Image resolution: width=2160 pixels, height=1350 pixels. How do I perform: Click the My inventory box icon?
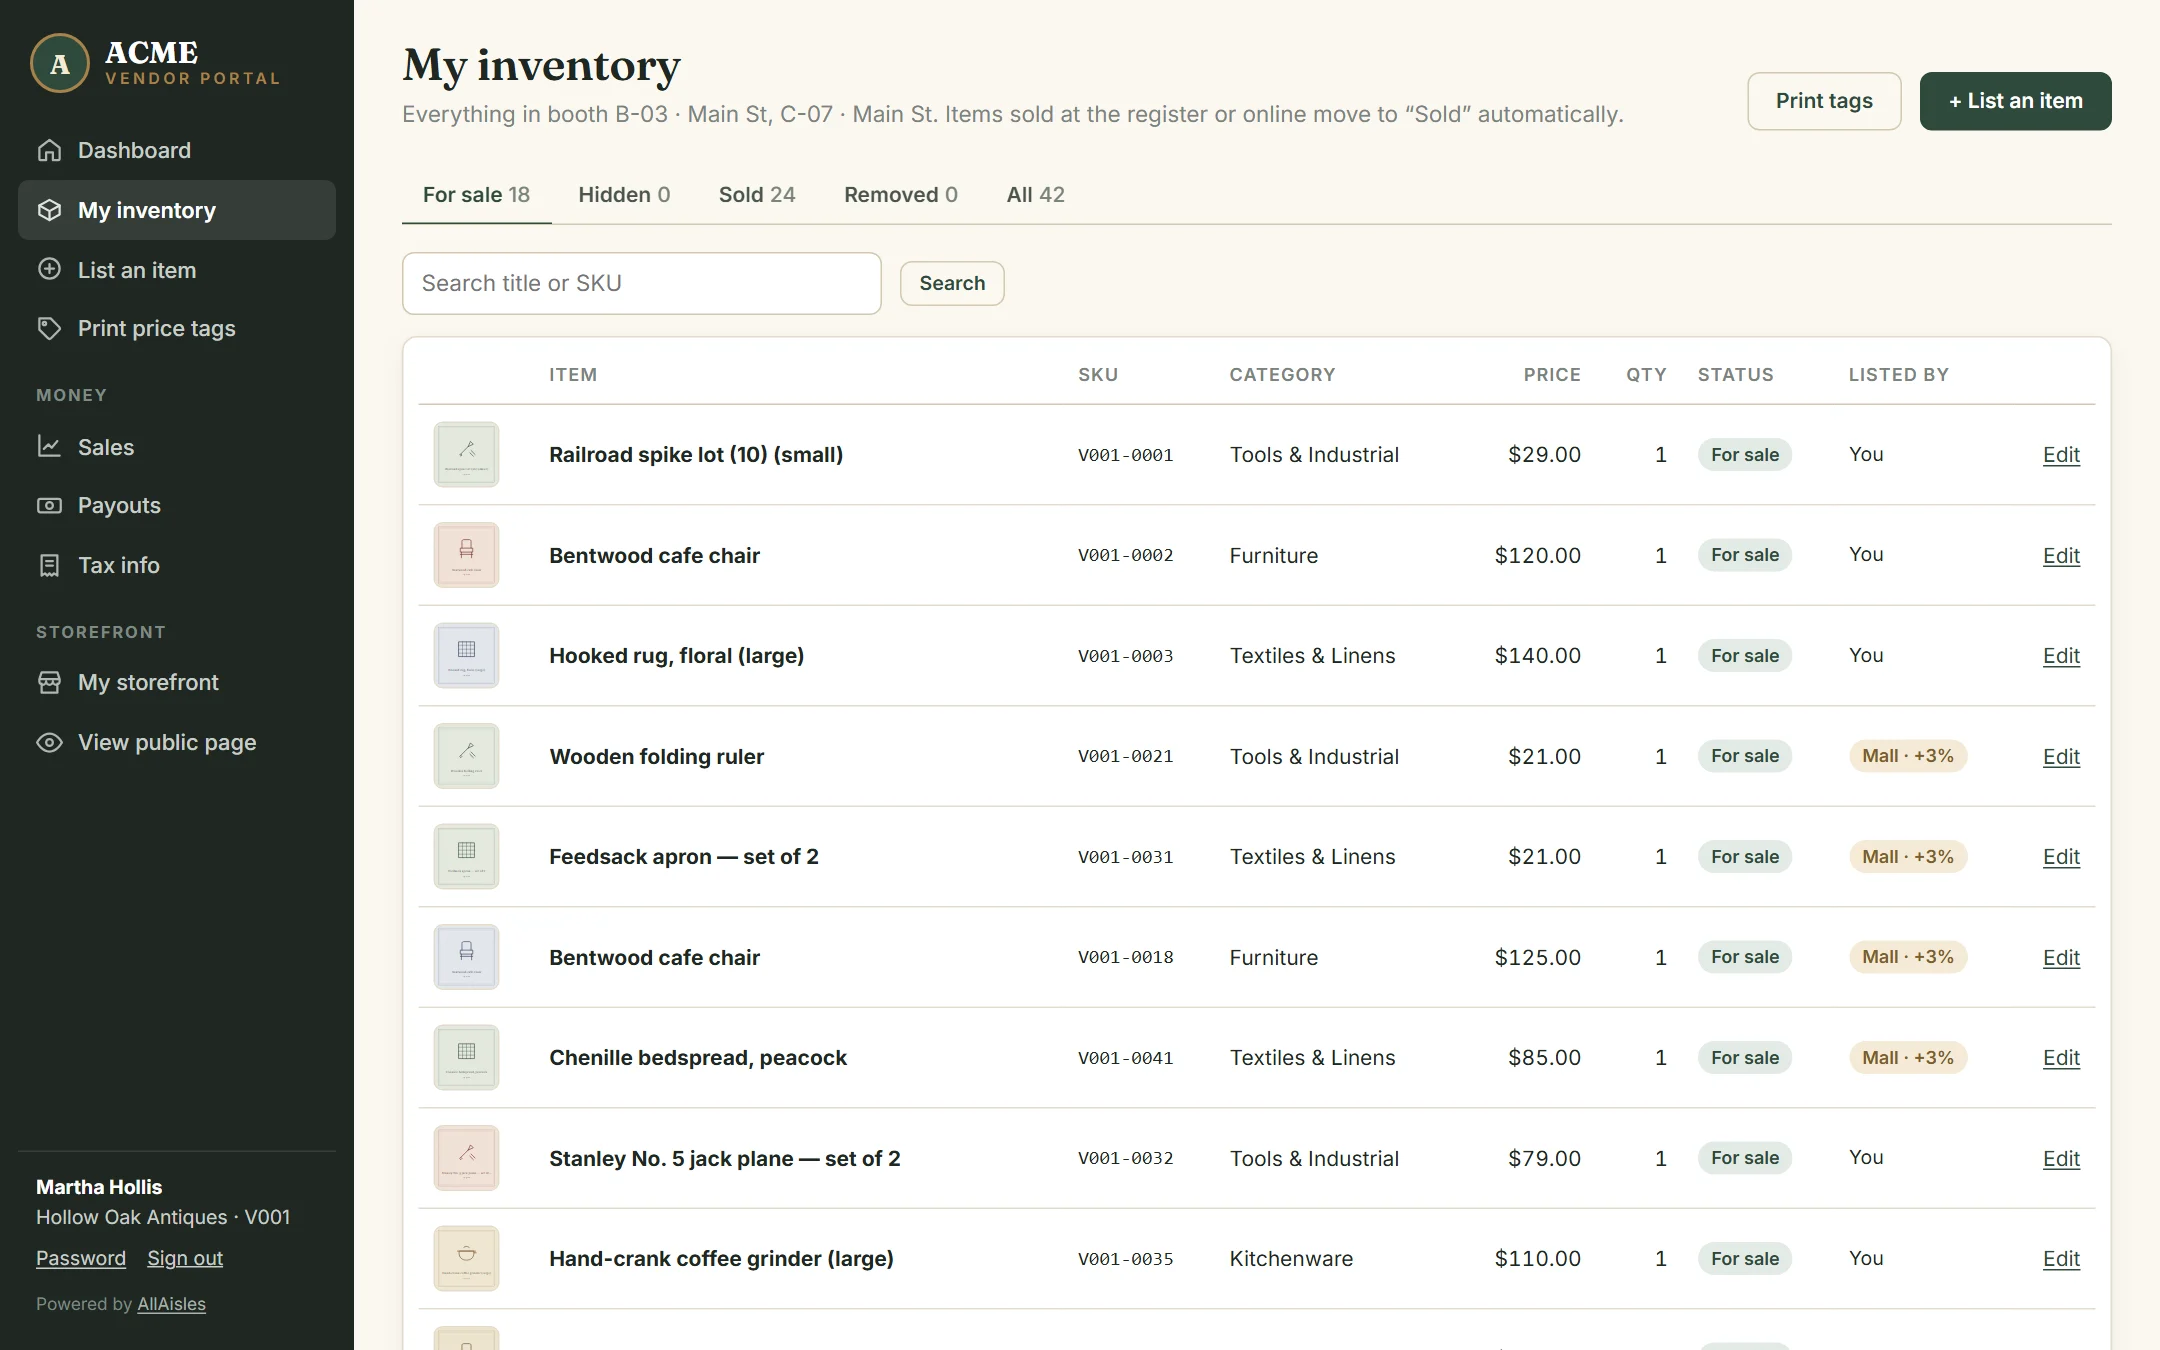coord(49,210)
